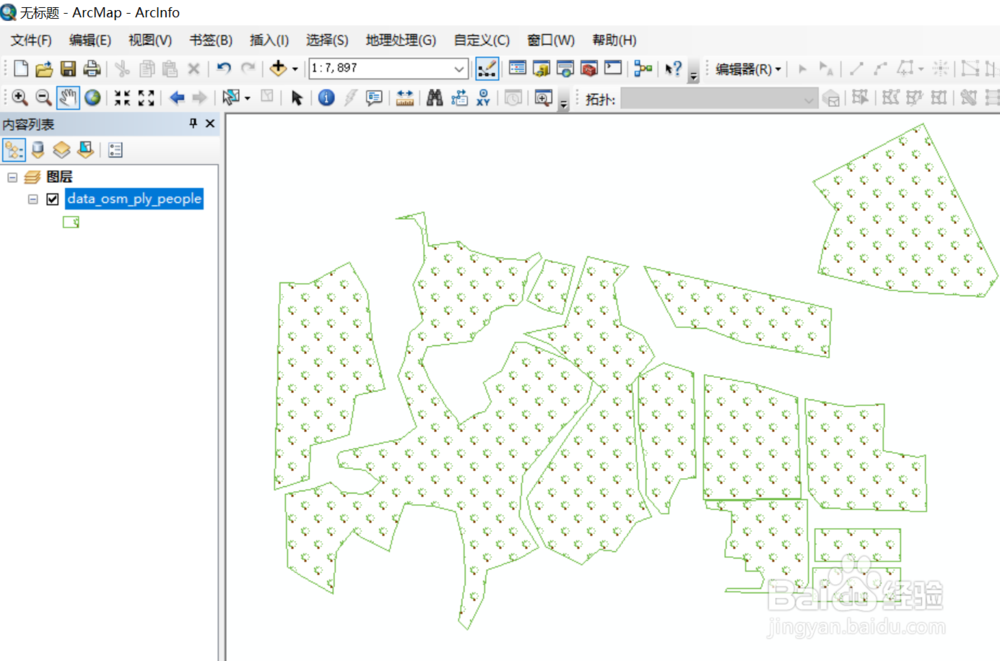Image resolution: width=1000 pixels, height=661 pixels.
Task: Open the 选择(S) menu
Action: (x=327, y=40)
